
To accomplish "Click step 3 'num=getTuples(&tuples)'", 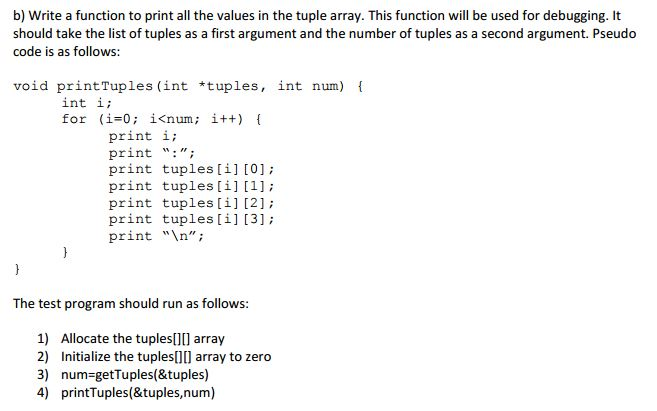I will (135, 375).
